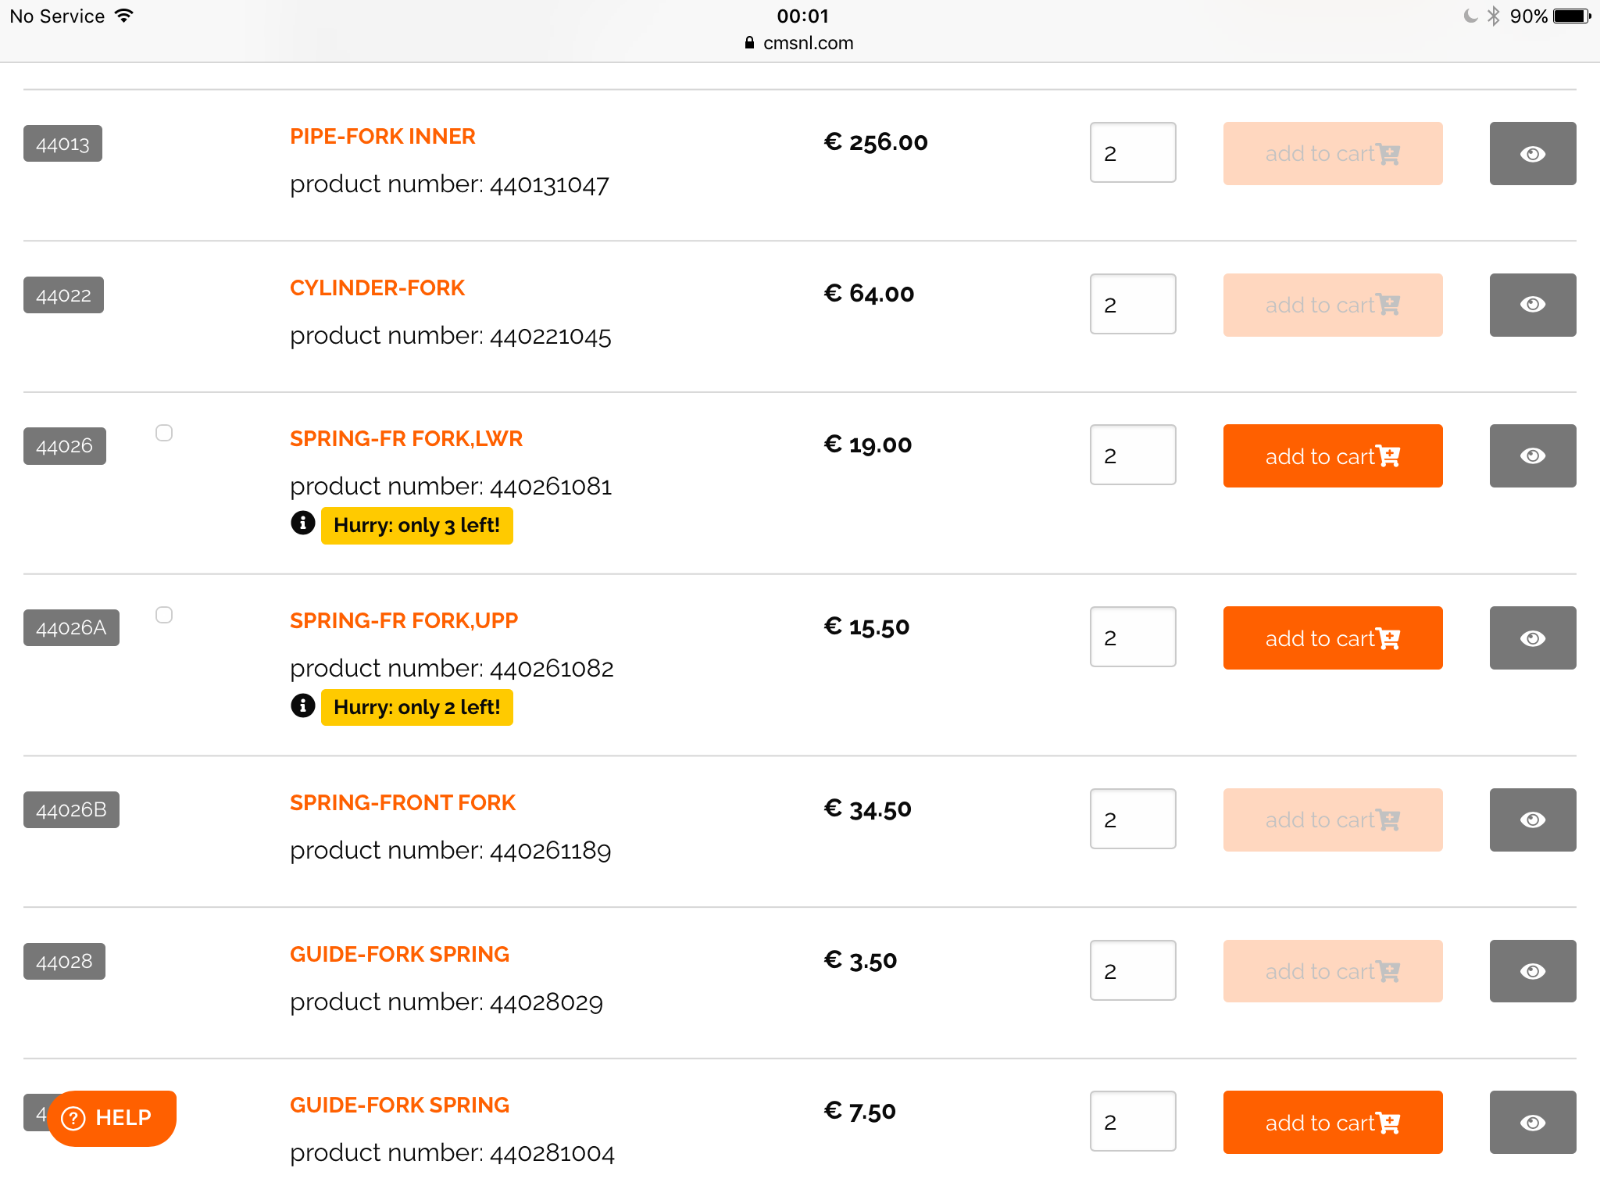Screen dimensions: 1600x1200
Task: Add SPRING-FR FORK,LWR to cart
Action: [1332, 456]
